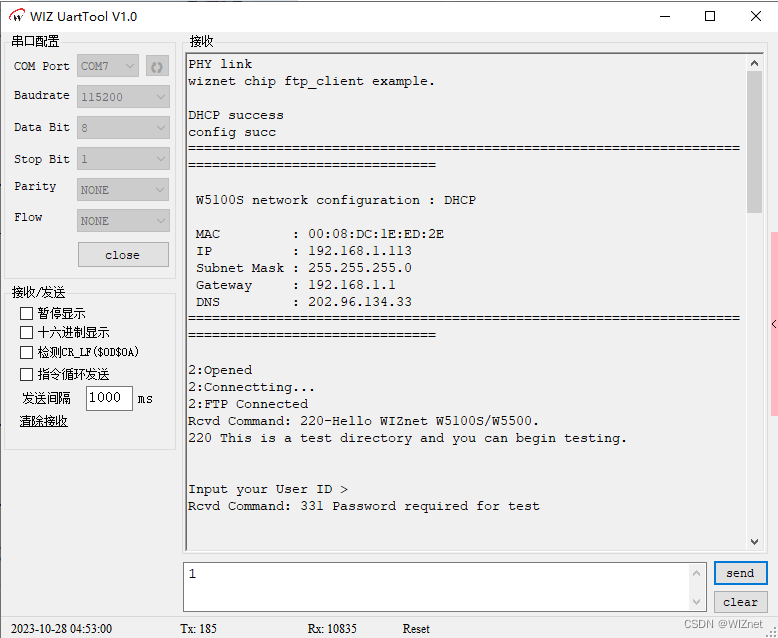
Task: Minimize the WIZ UartTool window
Action: 665,16
